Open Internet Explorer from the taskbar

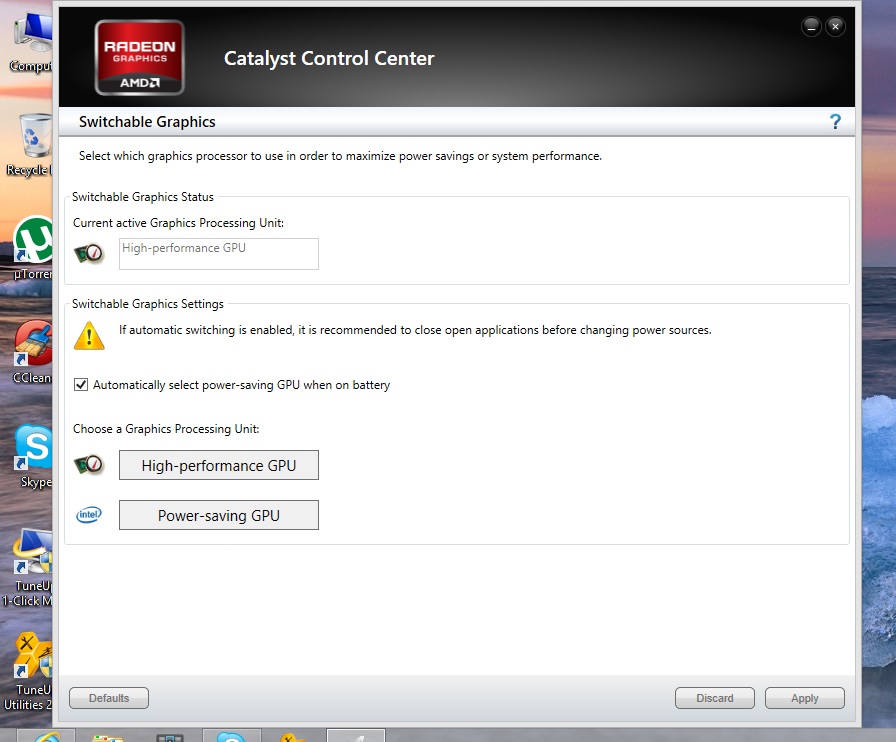pos(46,736)
